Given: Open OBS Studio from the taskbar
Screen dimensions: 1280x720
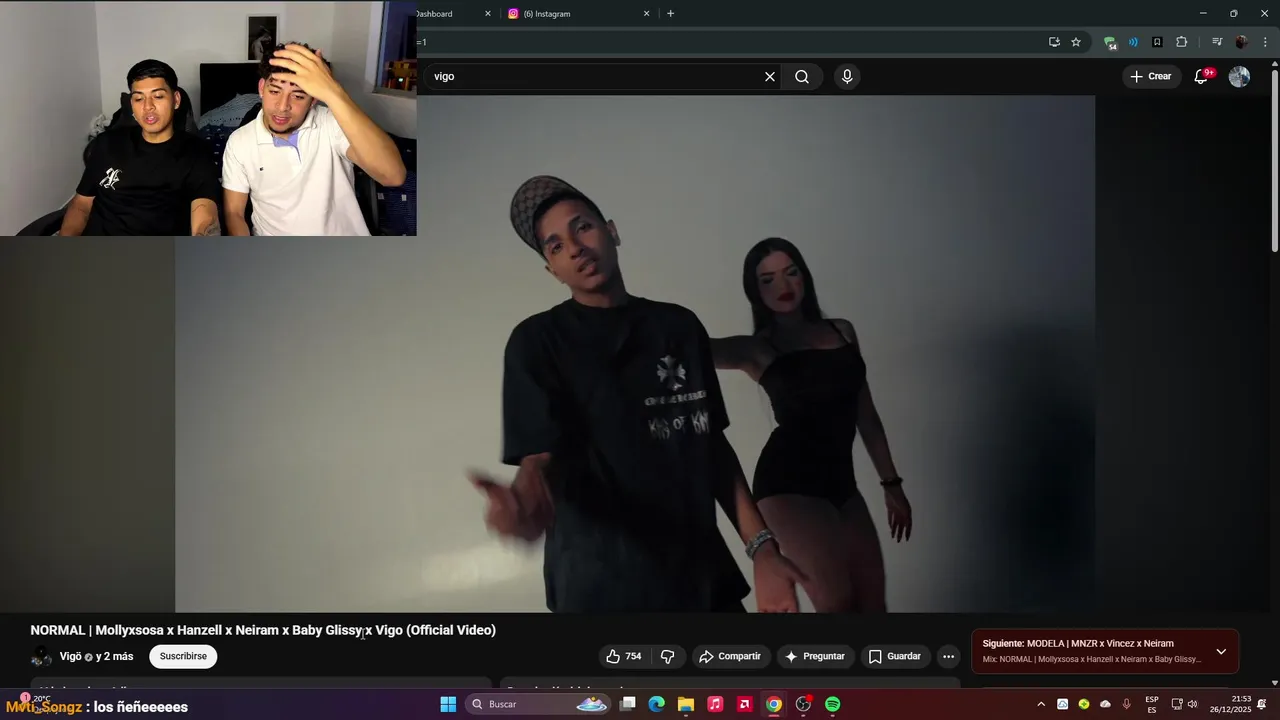Looking at the screenshot, I should (x=803, y=704).
